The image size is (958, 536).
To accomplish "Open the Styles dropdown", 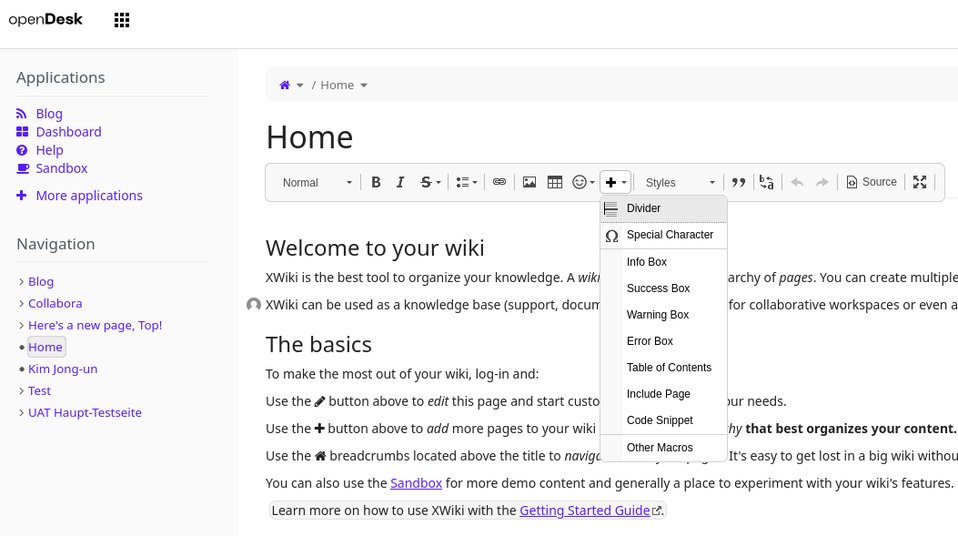I will tap(680, 182).
